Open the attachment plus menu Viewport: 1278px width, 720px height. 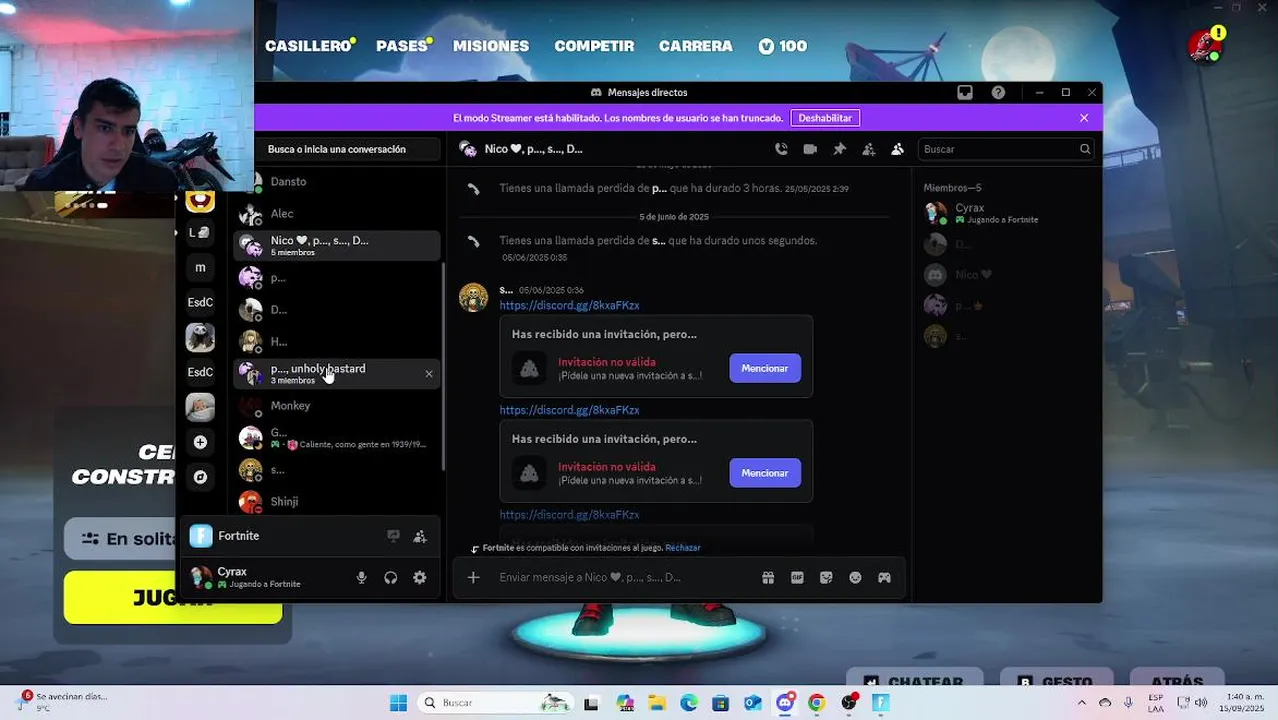(474, 577)
